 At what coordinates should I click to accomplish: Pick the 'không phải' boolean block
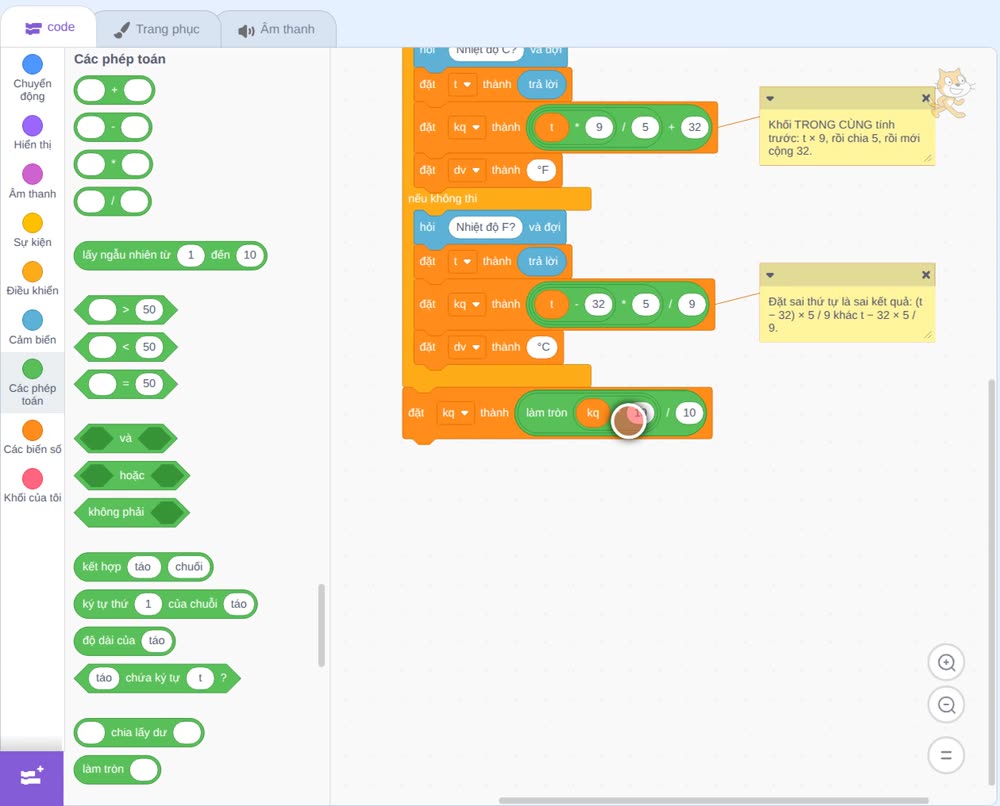coord(132,512)
